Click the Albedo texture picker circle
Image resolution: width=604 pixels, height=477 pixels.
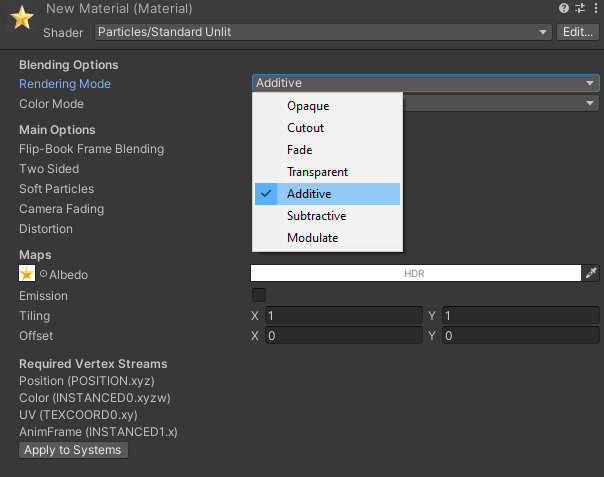coord(43,274)
